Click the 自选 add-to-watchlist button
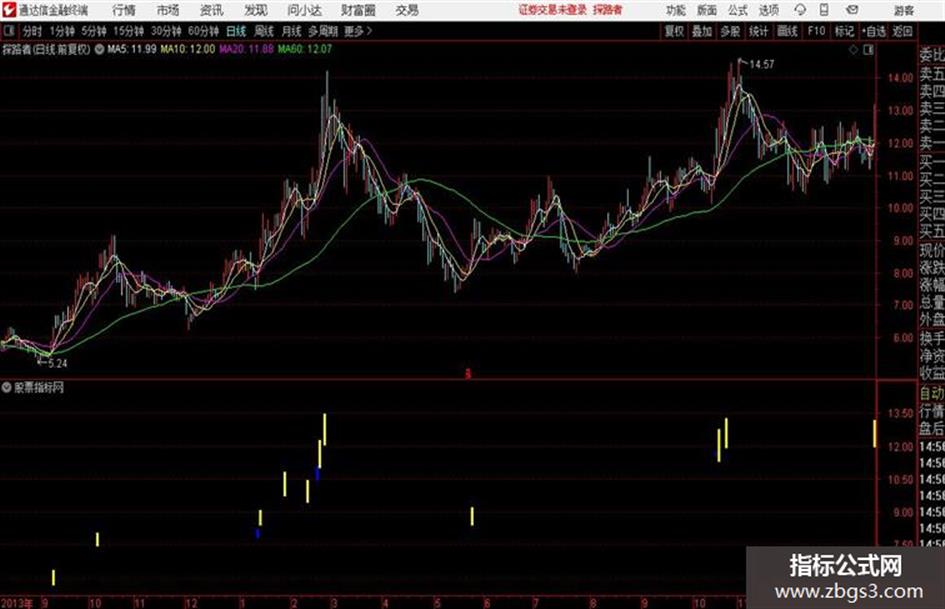Image resolution: width=945 pixels, height=609 pixels. pyautogui.click(x=874, y=31)
